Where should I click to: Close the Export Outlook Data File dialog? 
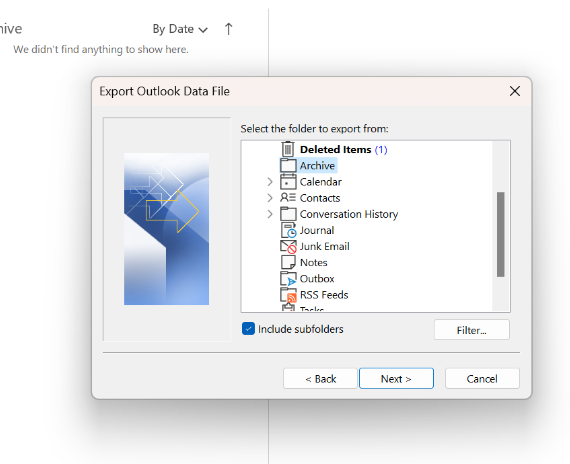click(515, 91)
